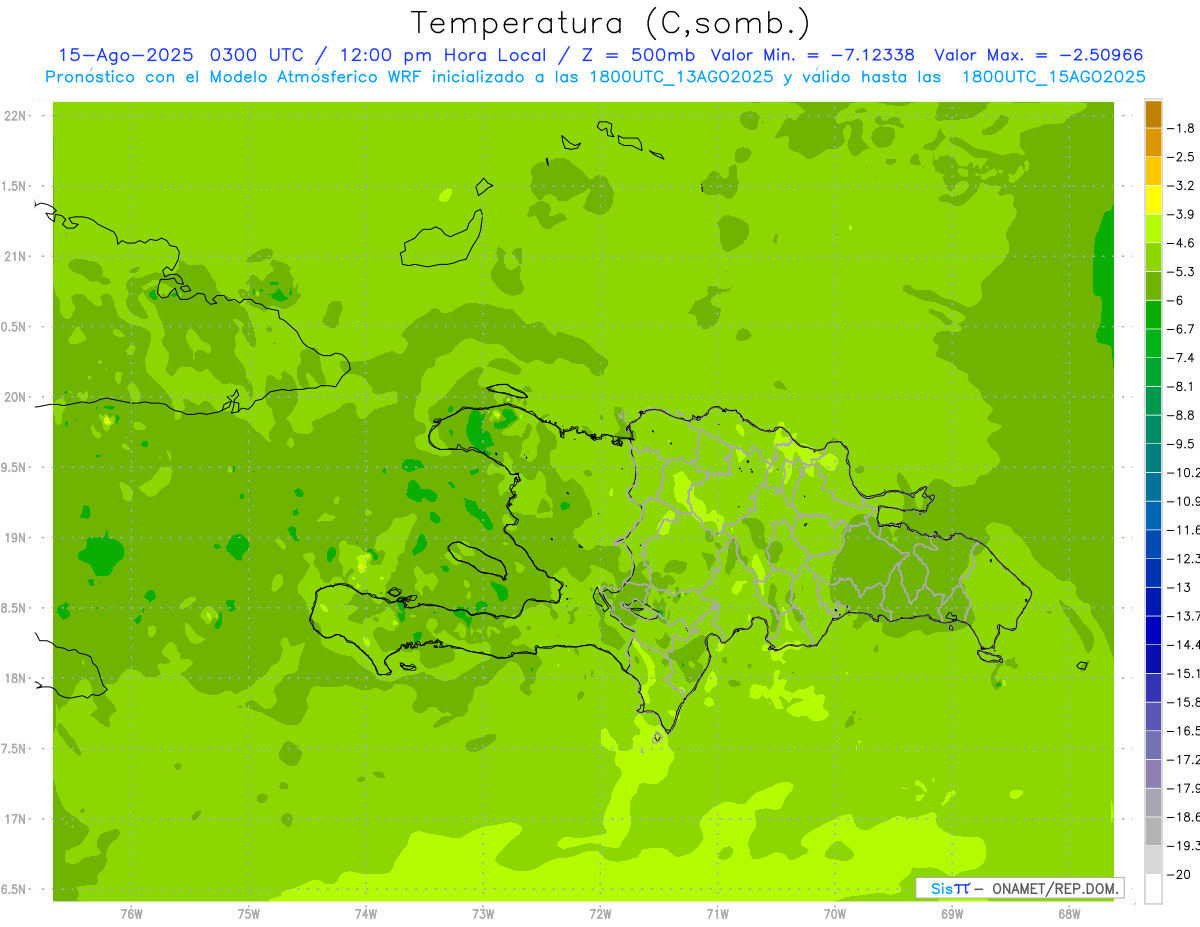Screen dimensions: 1200x927
Task: Click the '-20' legend value
Action: pos(1181,875)
